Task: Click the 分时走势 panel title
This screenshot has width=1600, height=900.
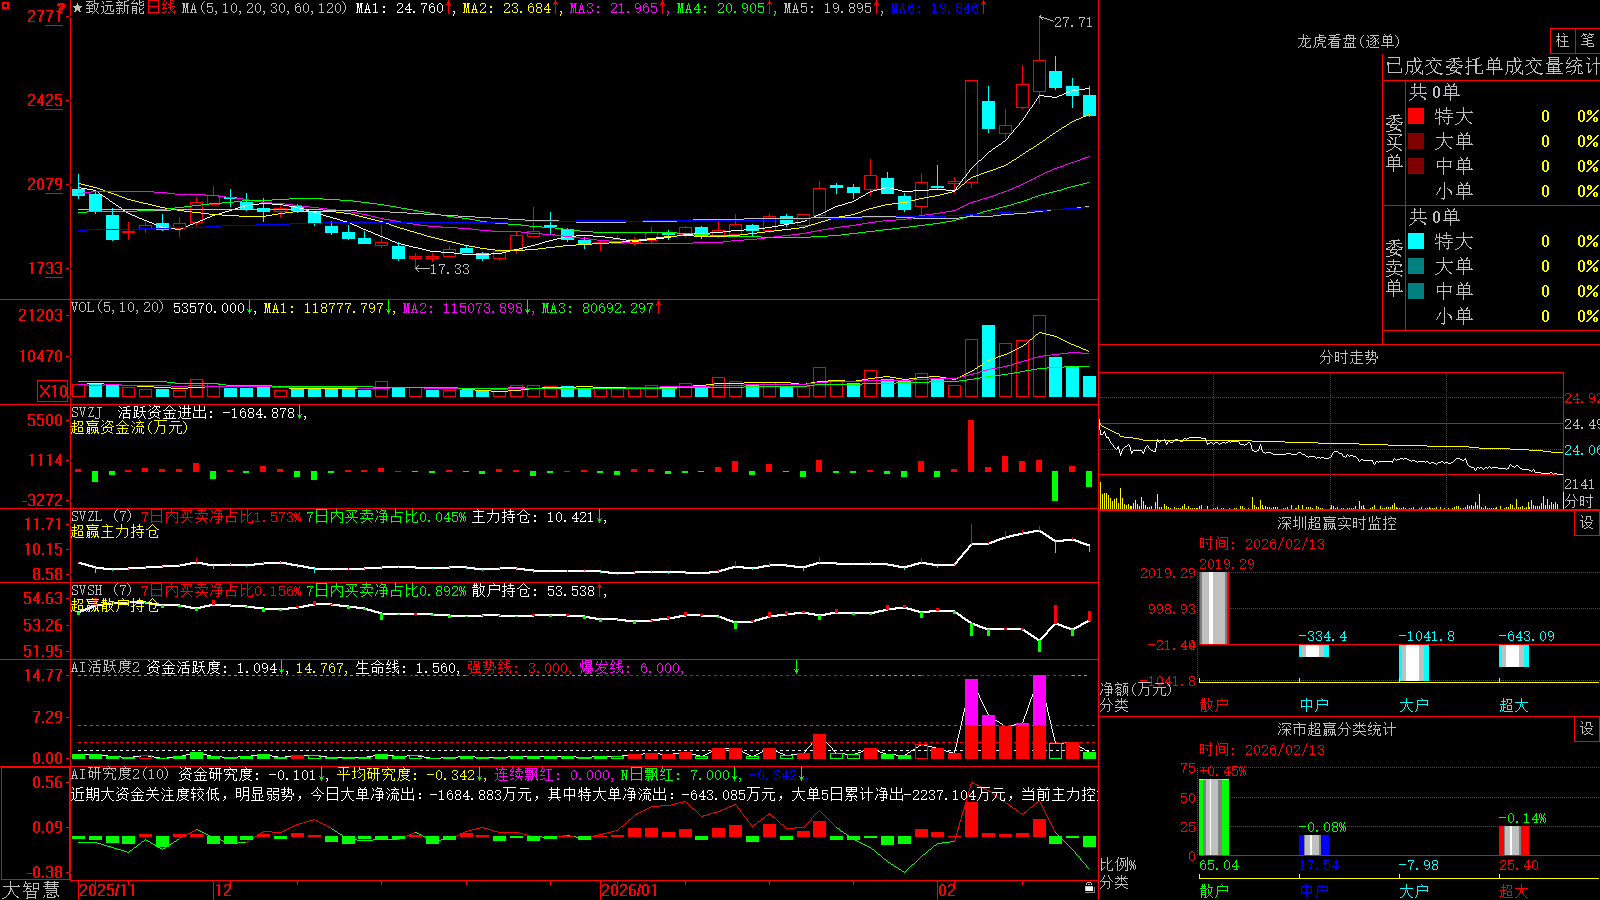Action: 1348,357
